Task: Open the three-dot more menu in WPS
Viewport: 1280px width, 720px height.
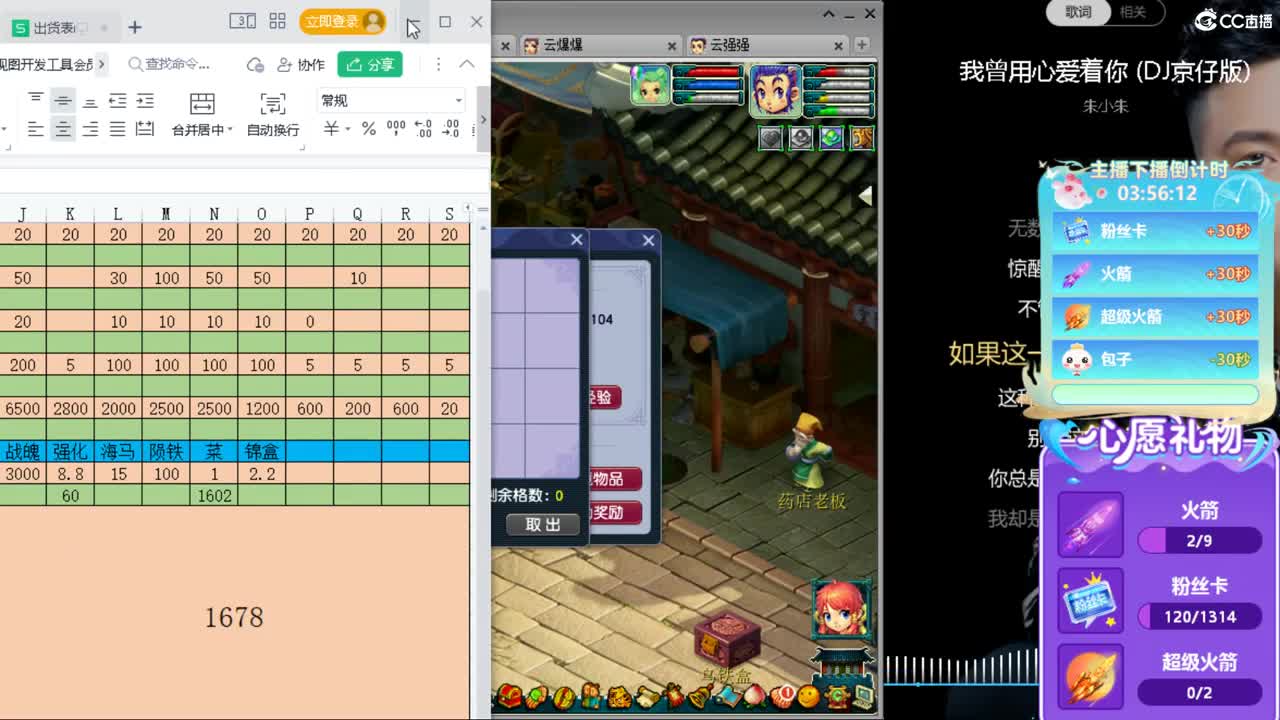Action: [438, 64]
